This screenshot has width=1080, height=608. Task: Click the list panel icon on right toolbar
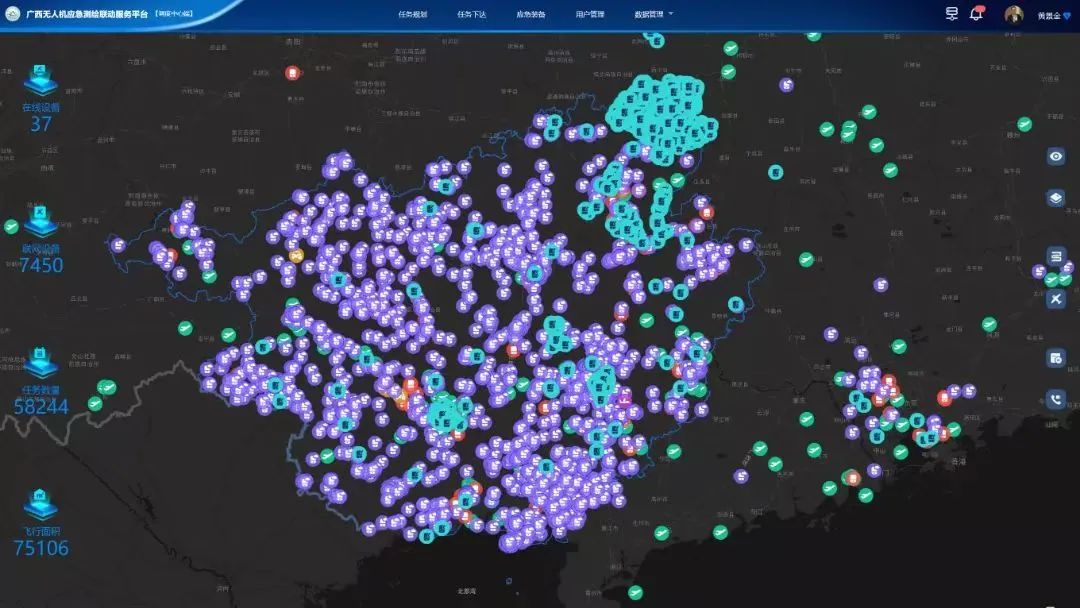point(1056,256)
